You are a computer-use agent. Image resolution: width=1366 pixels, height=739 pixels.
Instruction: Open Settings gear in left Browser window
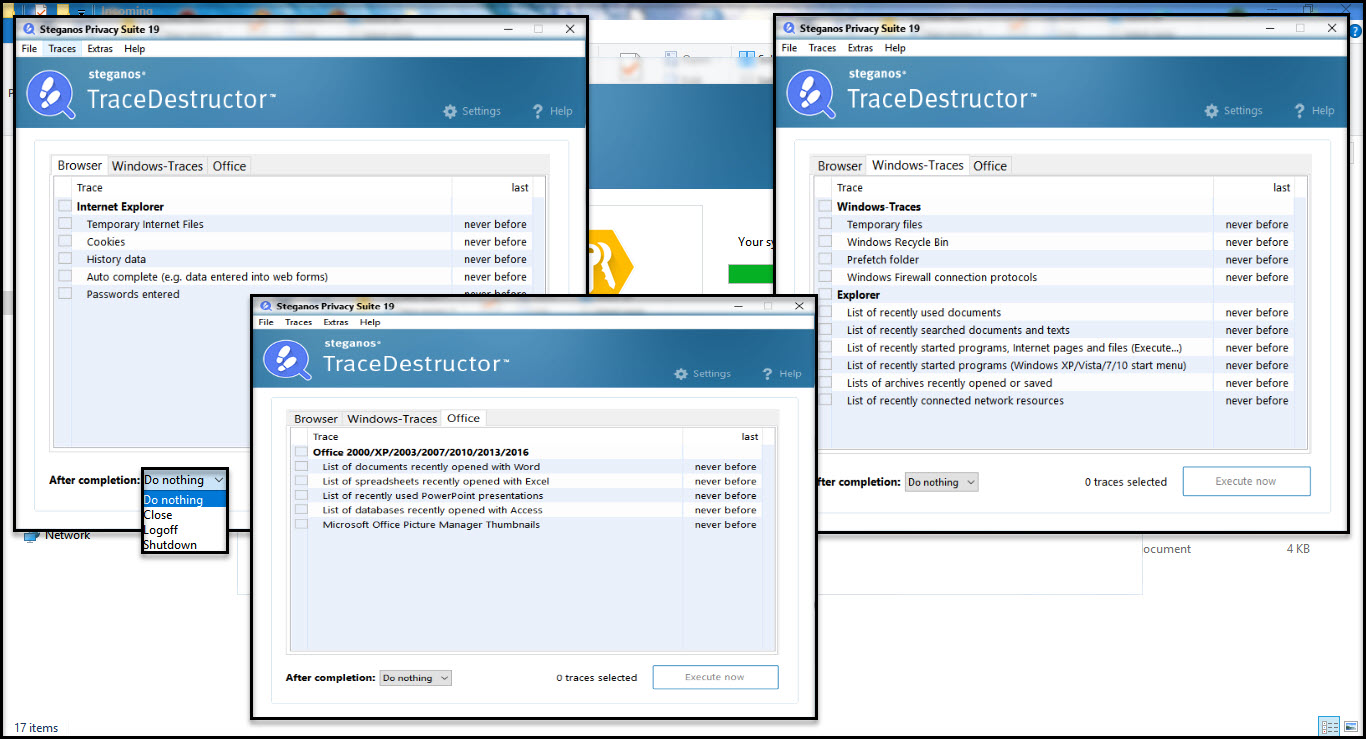click(x=450, y=111)
